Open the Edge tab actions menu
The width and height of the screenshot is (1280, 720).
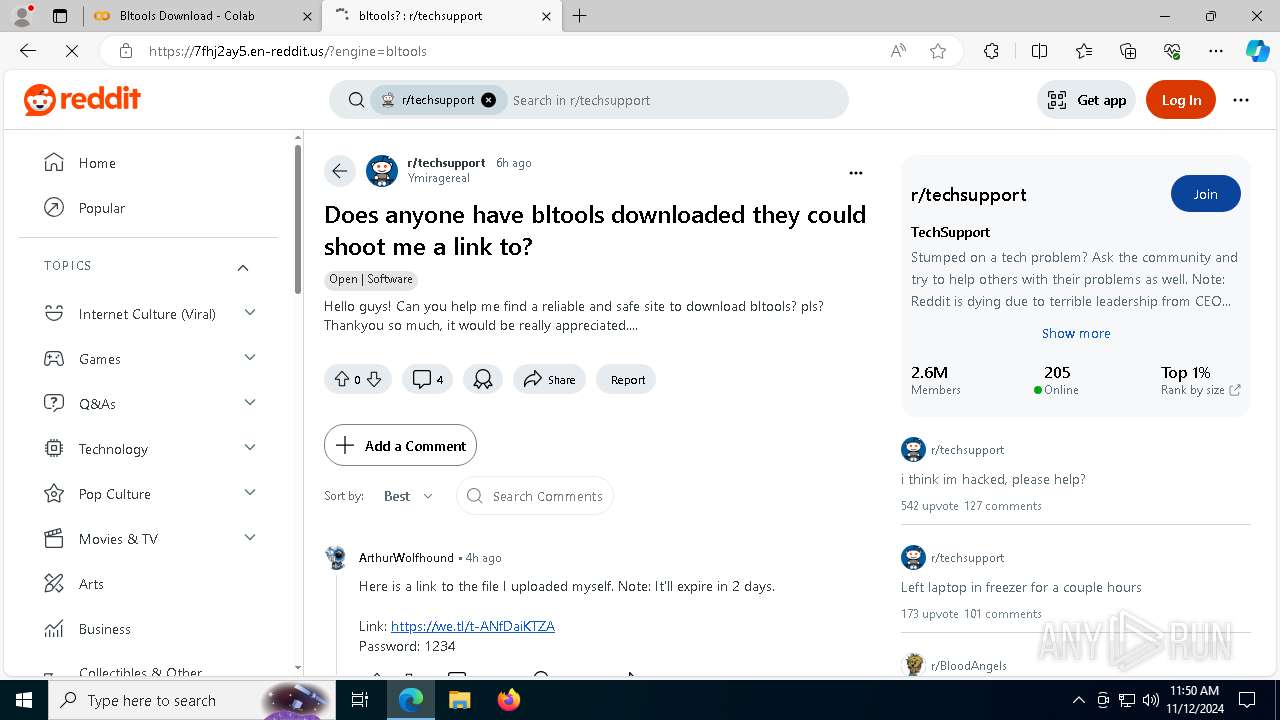60,16
